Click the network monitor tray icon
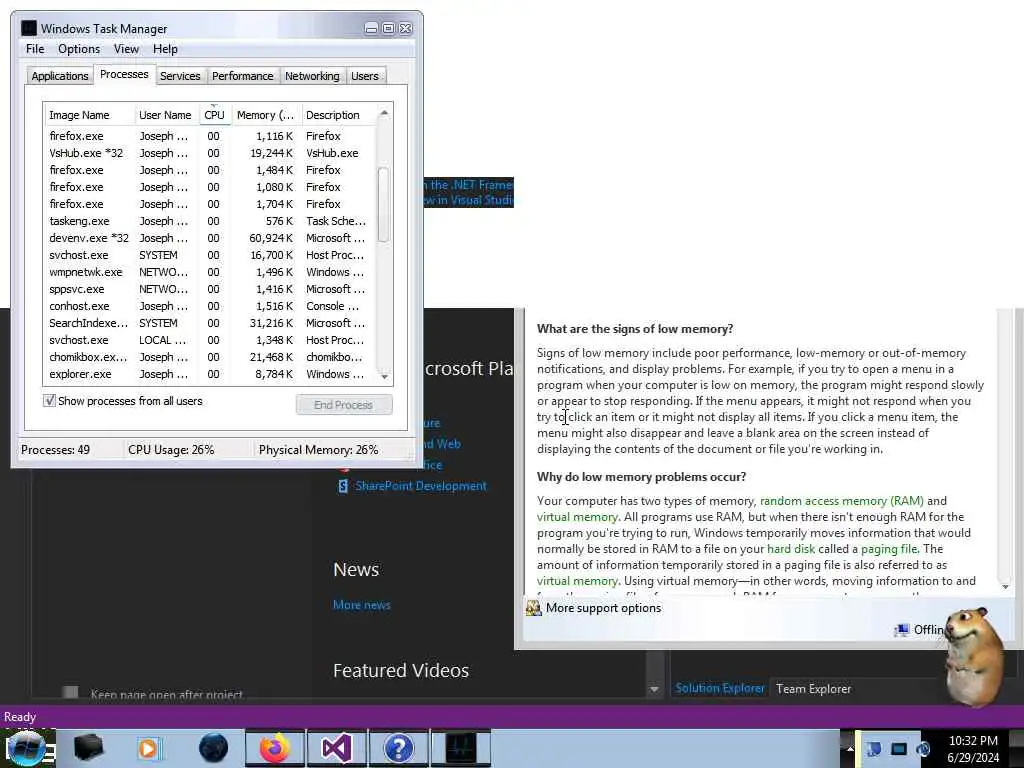 [x=899, y=748]
